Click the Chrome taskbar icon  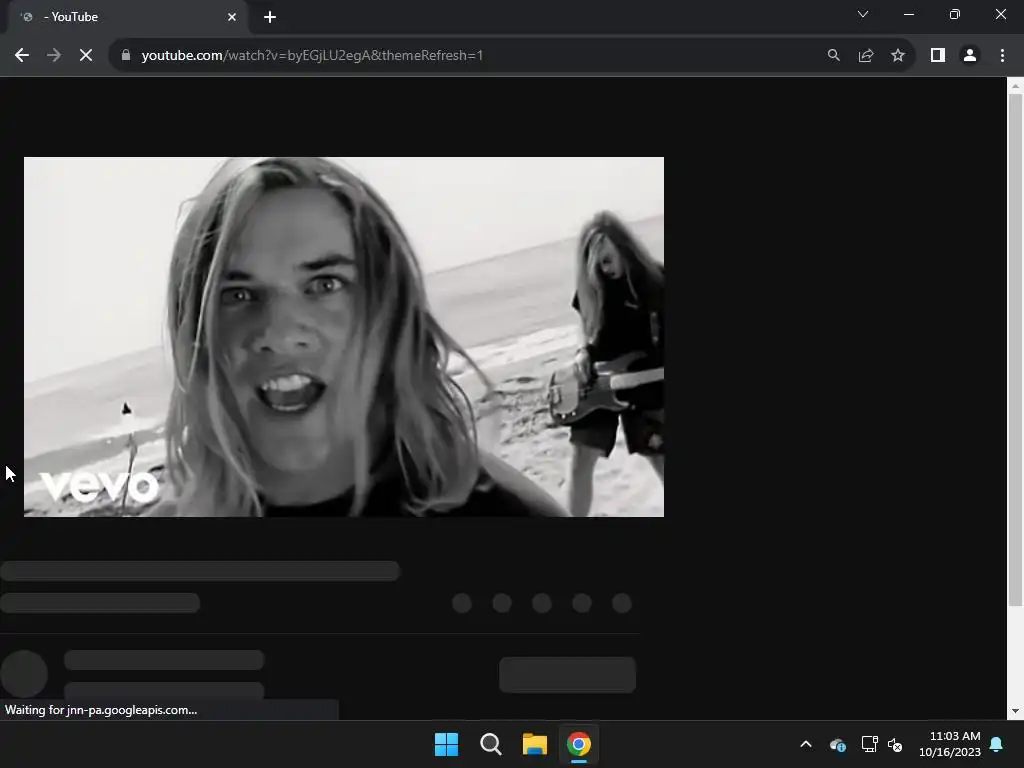[x=579, y=744]
